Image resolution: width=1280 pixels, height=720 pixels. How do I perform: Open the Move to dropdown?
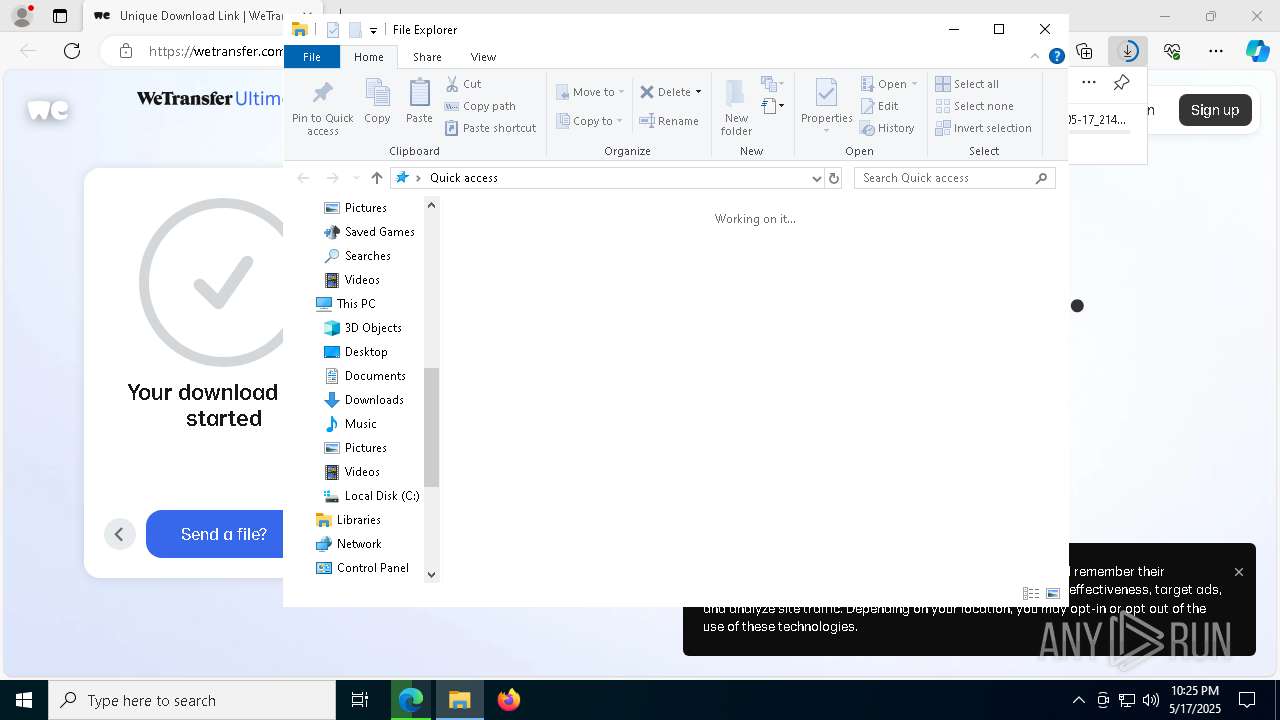[590, 92]
